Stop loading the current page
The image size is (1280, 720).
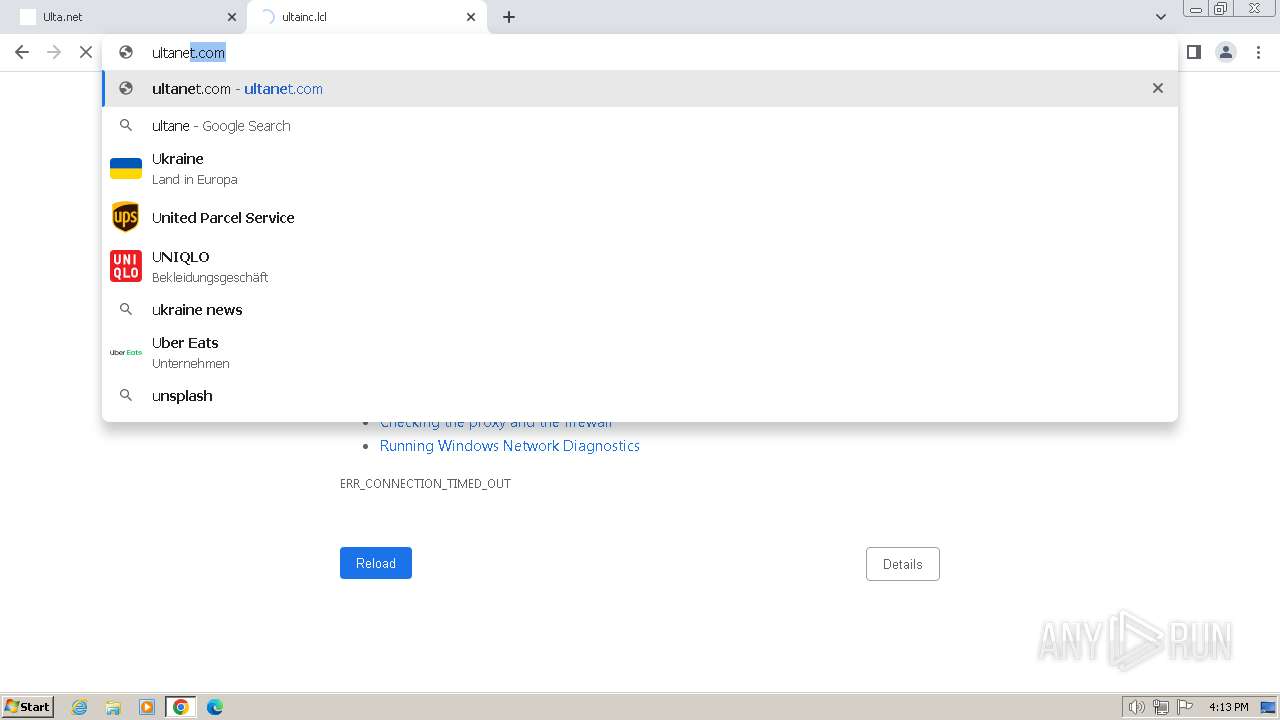pyautogui.click(x=86, y=52)
